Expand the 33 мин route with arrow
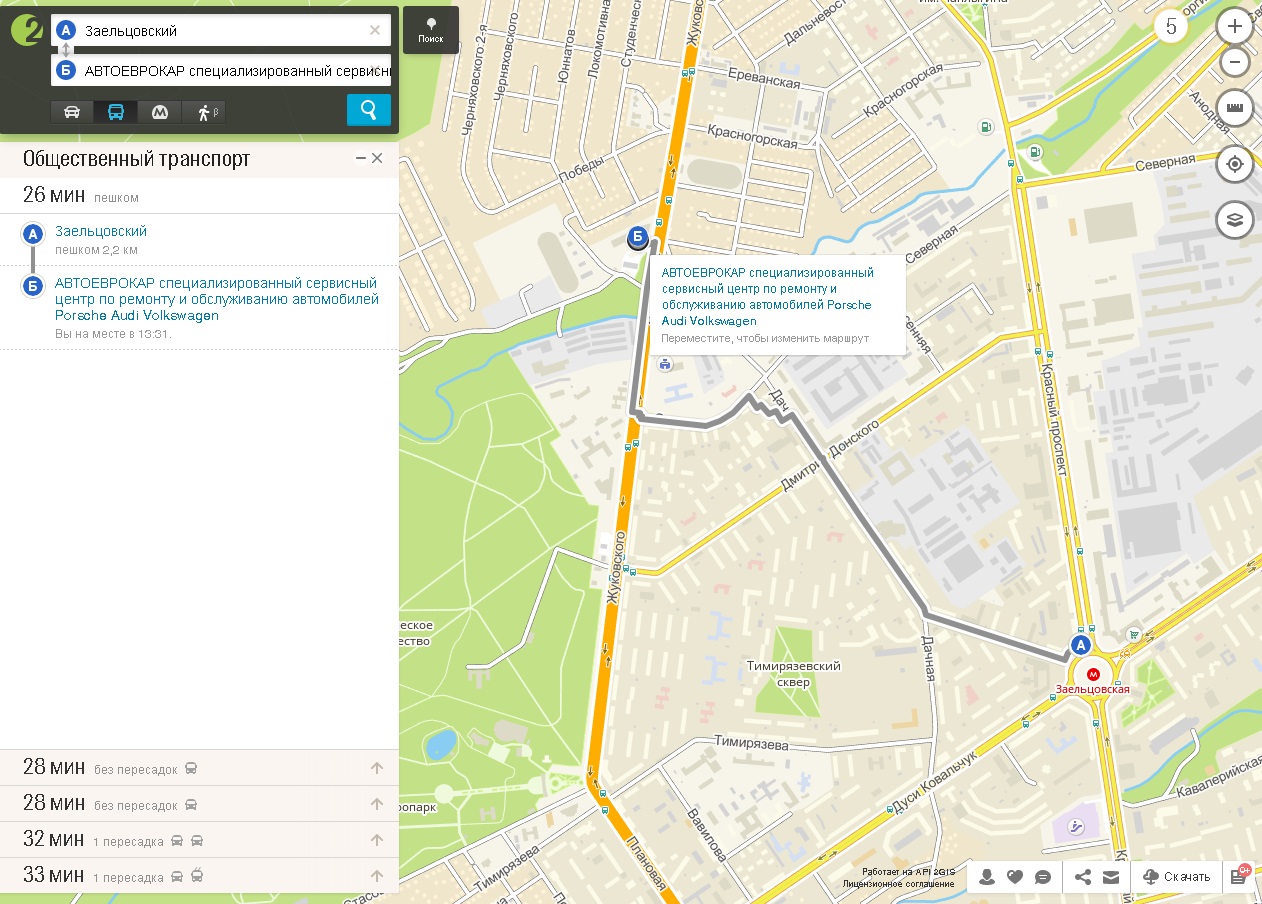This screenshot has height=904, width=1262. pyautogui.click(x=377, y=876)
